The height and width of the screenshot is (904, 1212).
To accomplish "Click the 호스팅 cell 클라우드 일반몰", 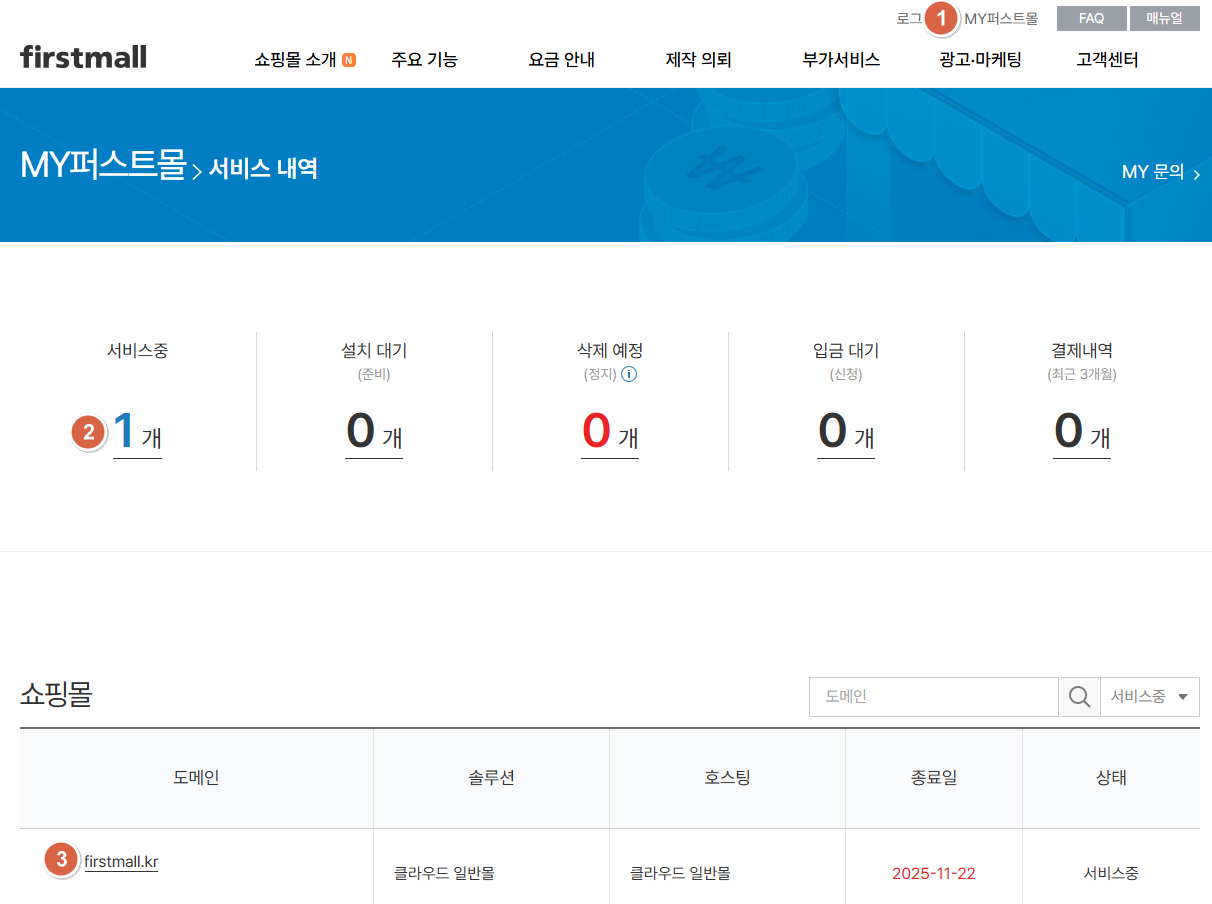I will pyautogui.click(x=680, y=873).
